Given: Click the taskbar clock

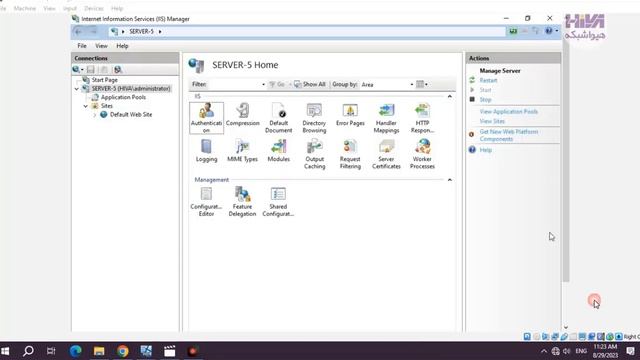Looking at the screenshot, I should (x=605, y=351).
